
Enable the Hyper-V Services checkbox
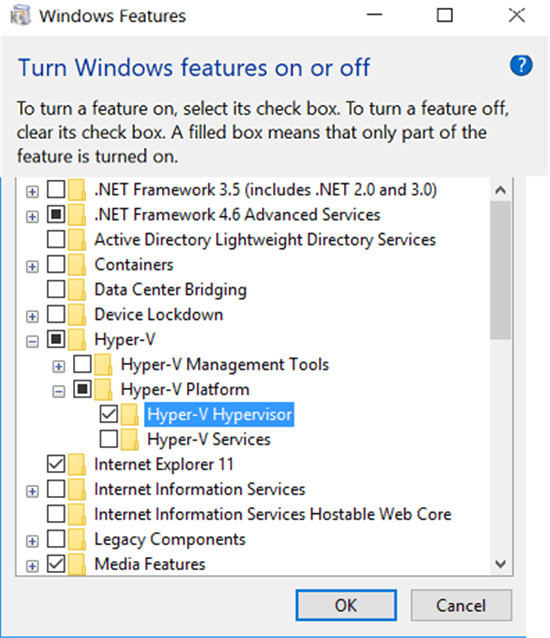coord(109,439)
